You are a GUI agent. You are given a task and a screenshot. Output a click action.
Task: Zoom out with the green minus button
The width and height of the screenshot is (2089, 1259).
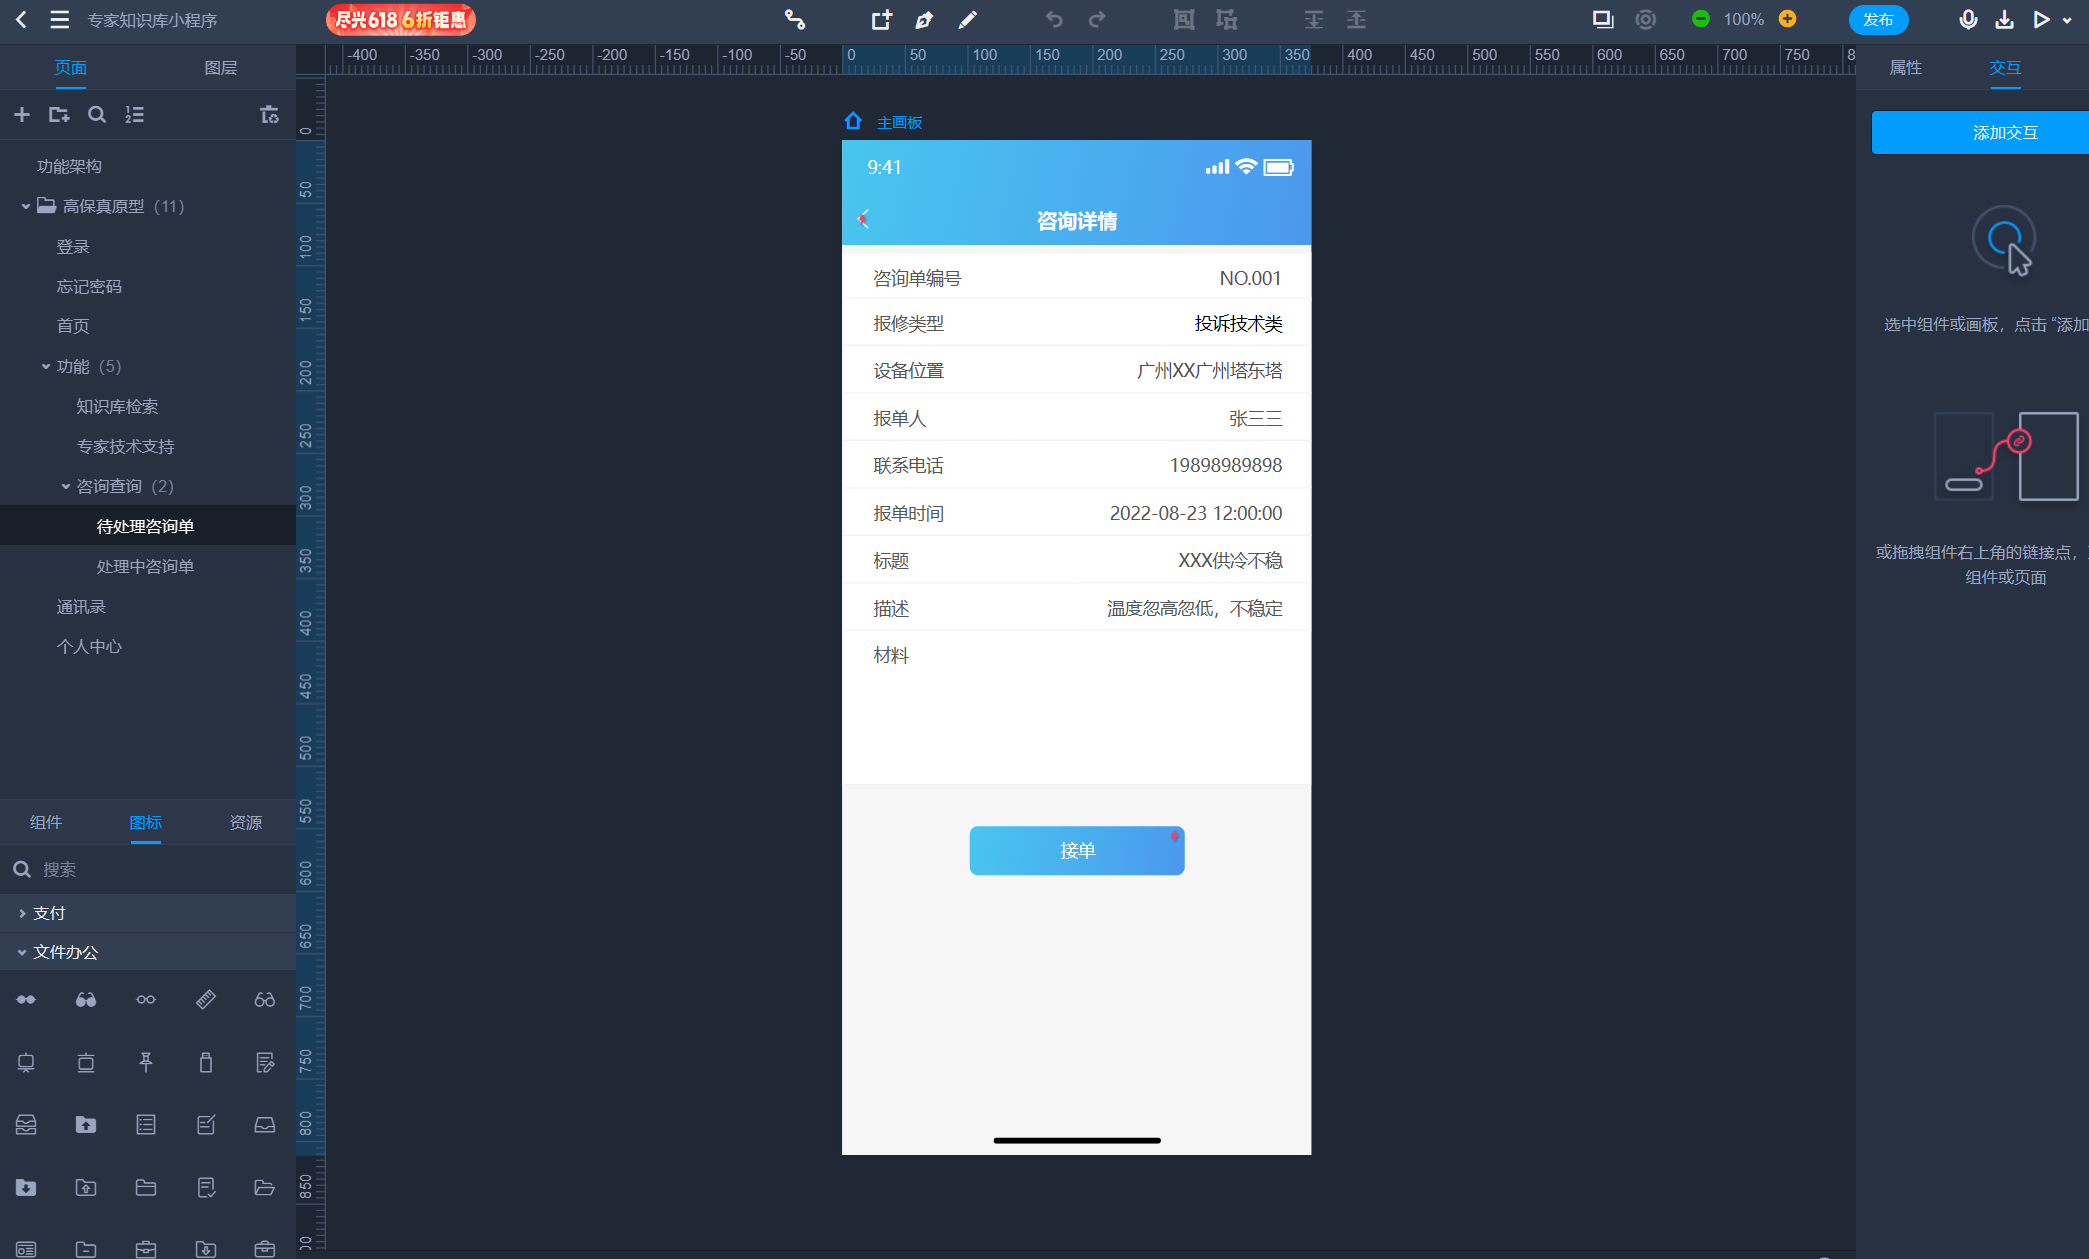[1700, 19]
